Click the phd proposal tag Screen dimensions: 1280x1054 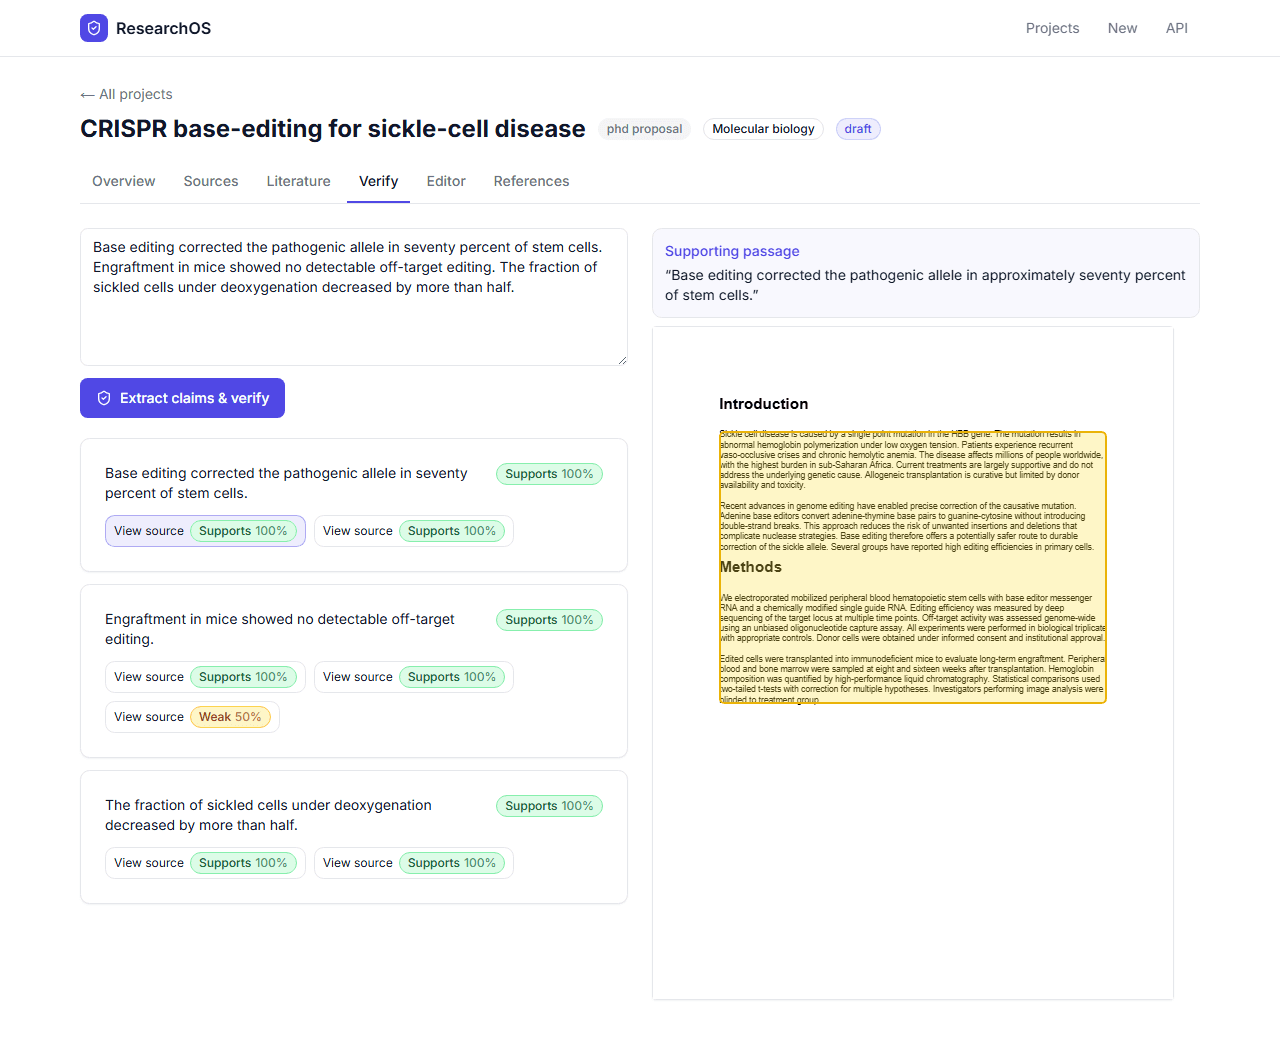coord(644,129)
